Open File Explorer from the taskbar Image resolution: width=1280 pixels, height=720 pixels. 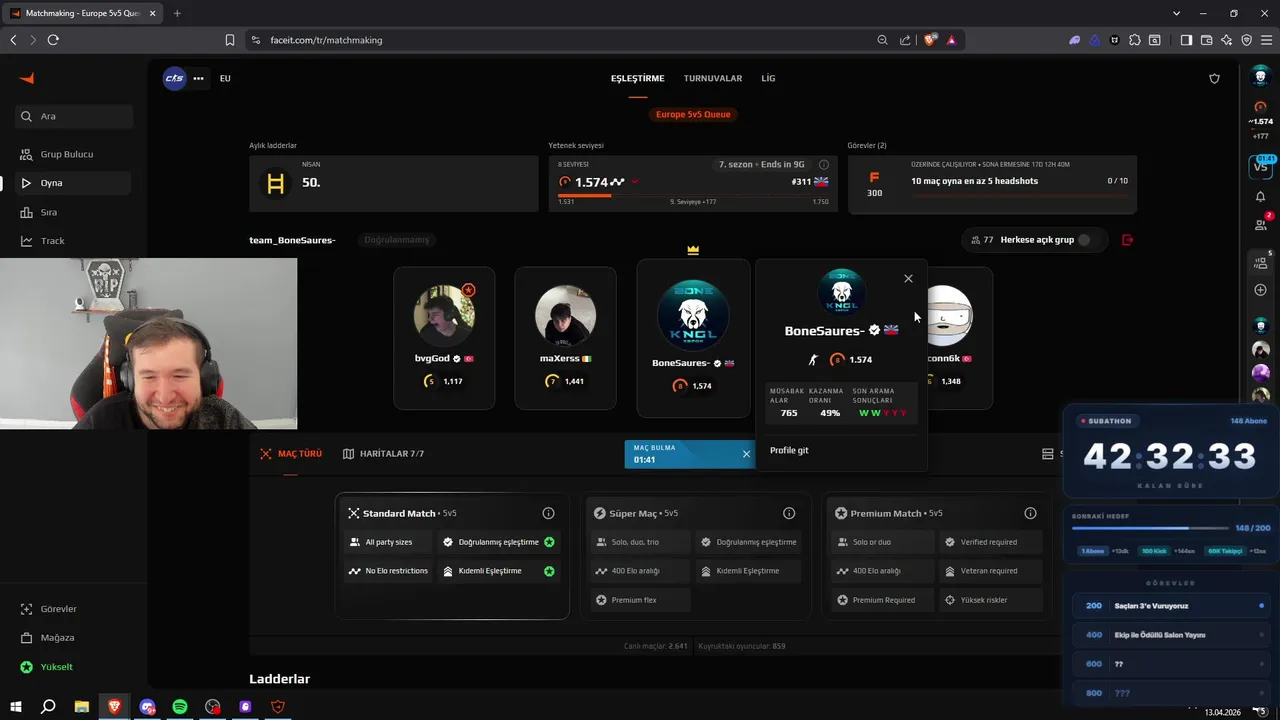pyautogui.click(x=81, y=707)
